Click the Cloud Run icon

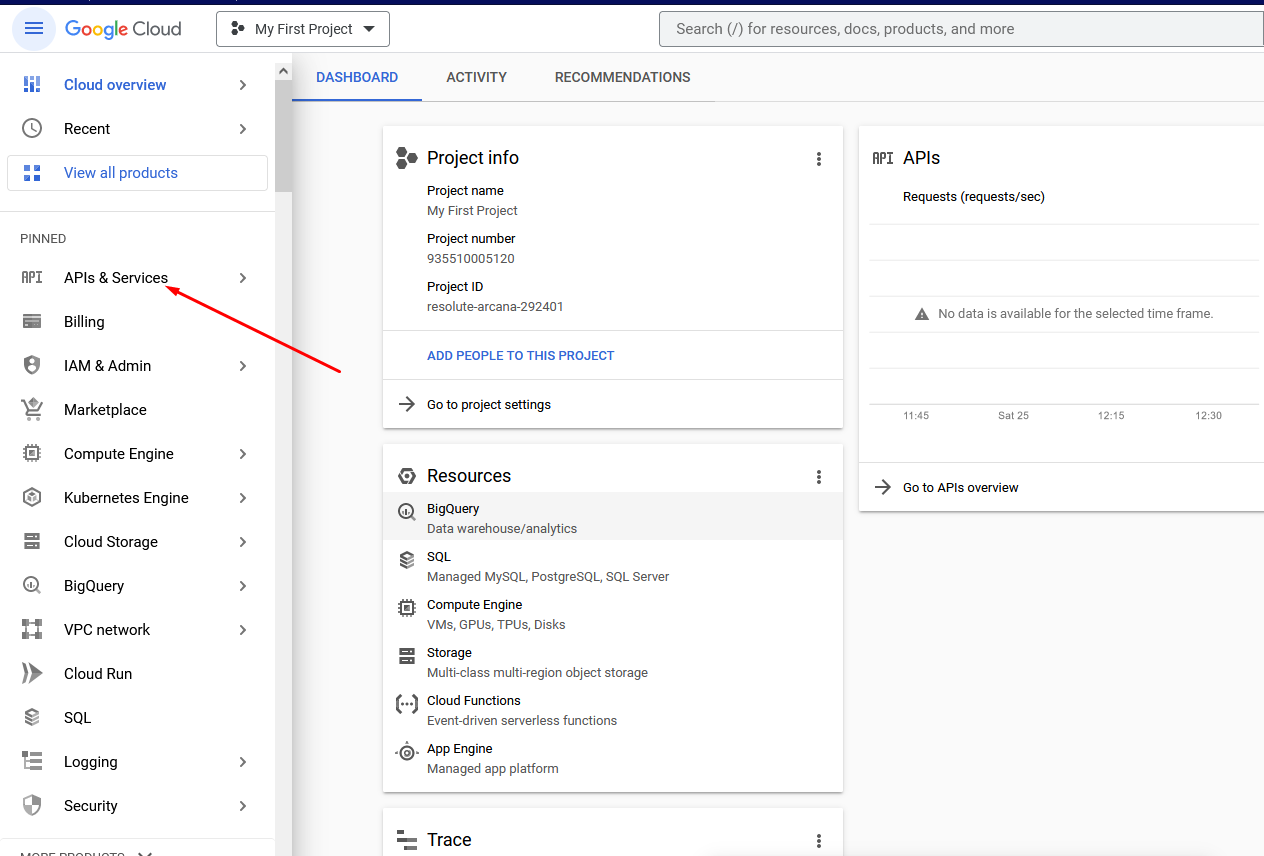32,674
